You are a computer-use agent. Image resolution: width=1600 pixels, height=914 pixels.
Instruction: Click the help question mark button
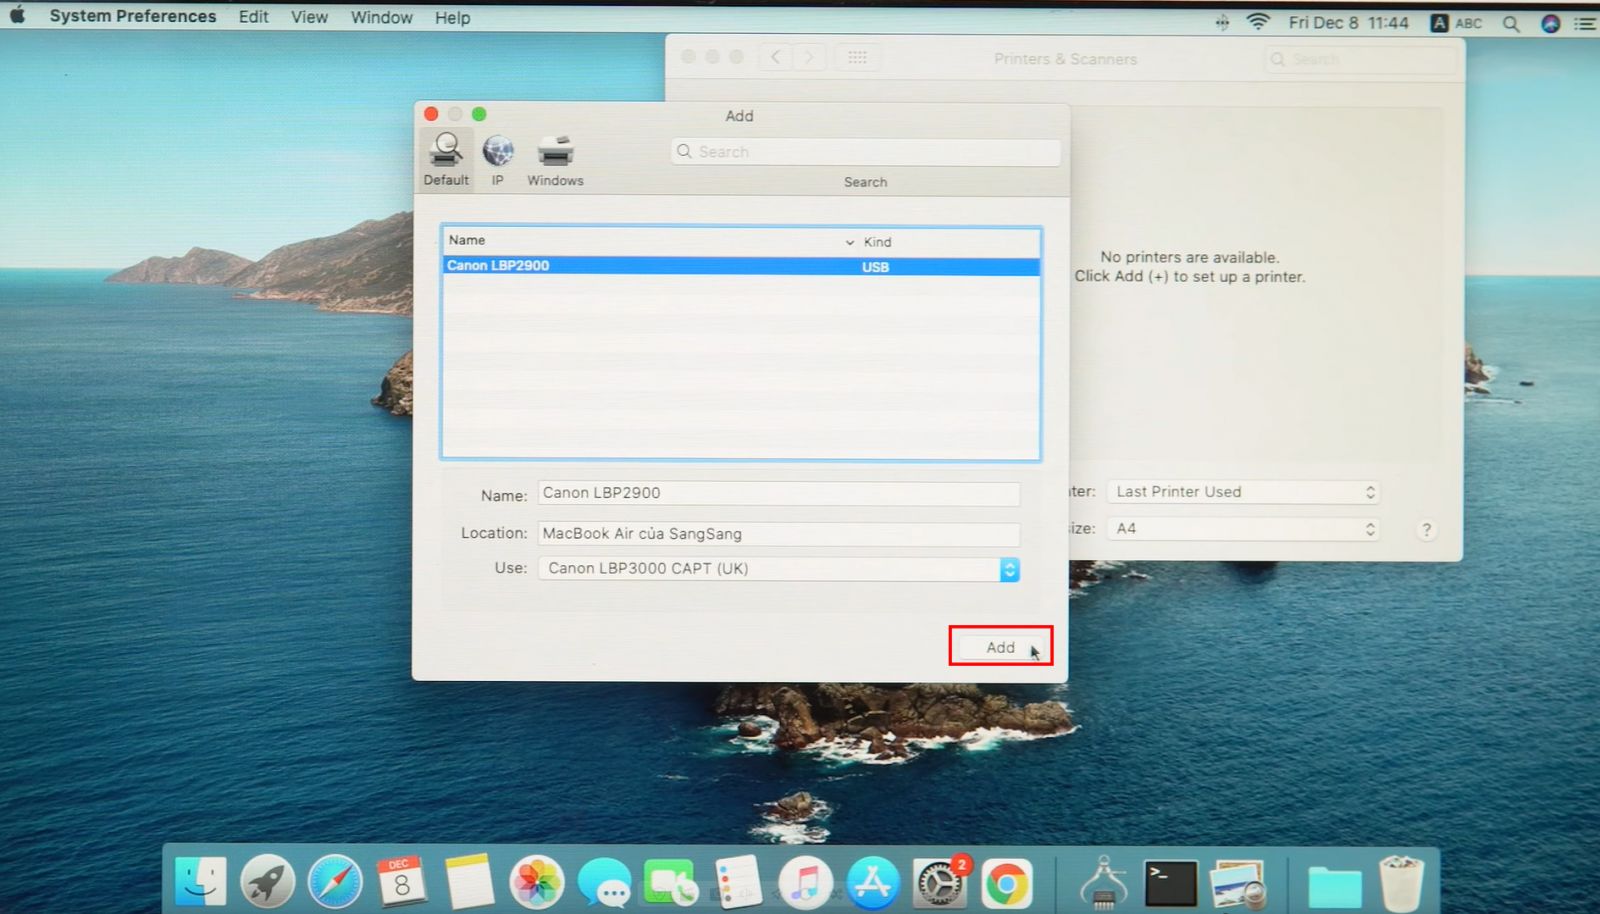(x=1427, y=530)
